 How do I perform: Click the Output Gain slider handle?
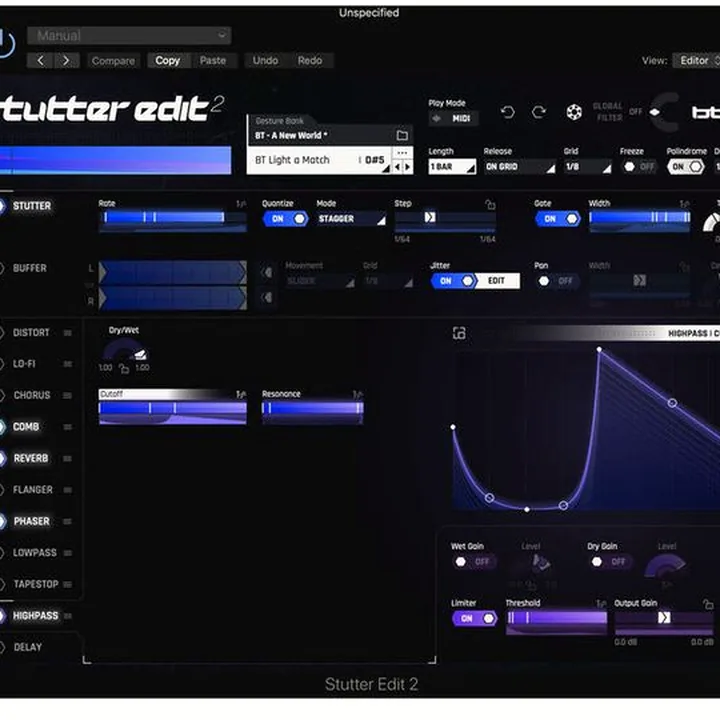(664, 618)
